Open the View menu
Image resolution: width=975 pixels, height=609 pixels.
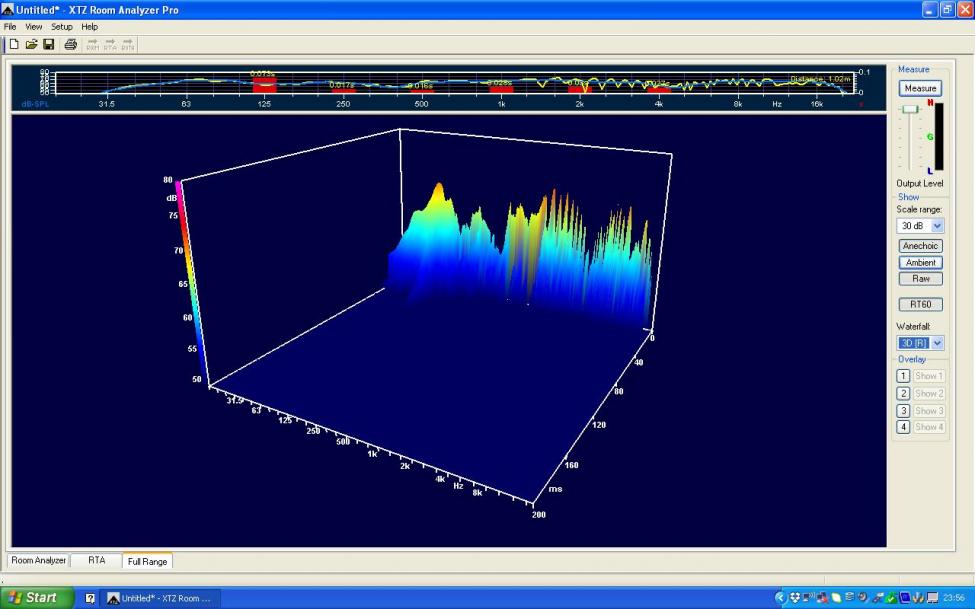coord(34,27)
